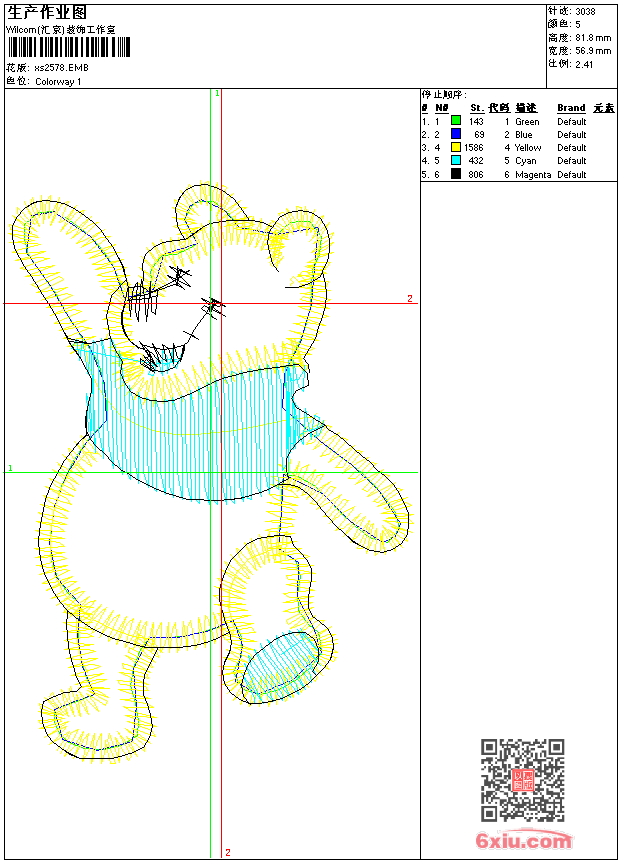Click 'Default' brand in the Green row
The width and height of the screenshot is (620, 860).
coord(572,122)
